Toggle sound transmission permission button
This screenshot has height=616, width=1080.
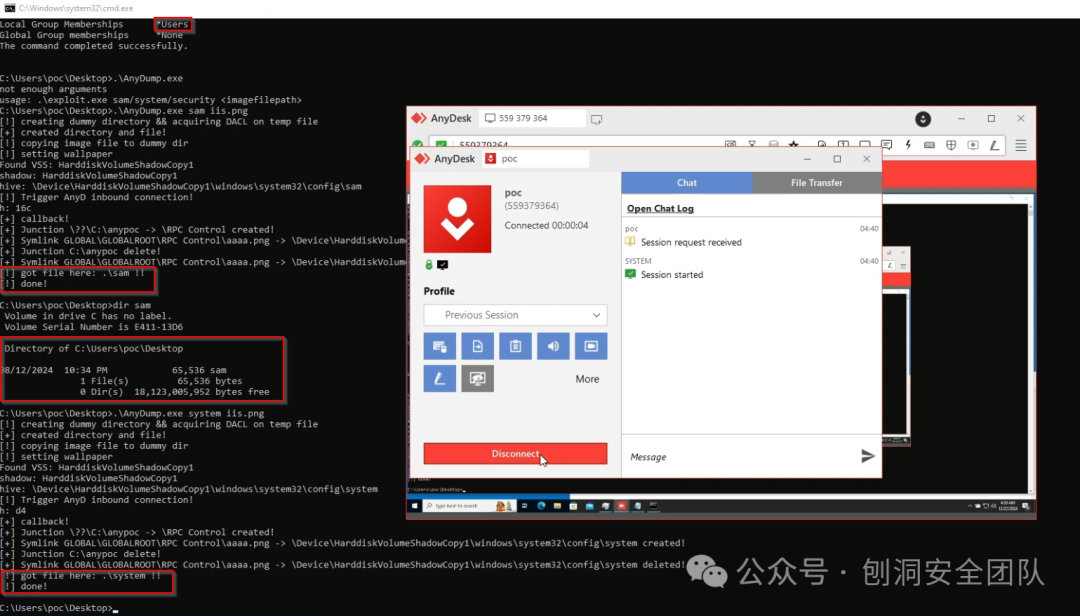click(x=553, y=346)
